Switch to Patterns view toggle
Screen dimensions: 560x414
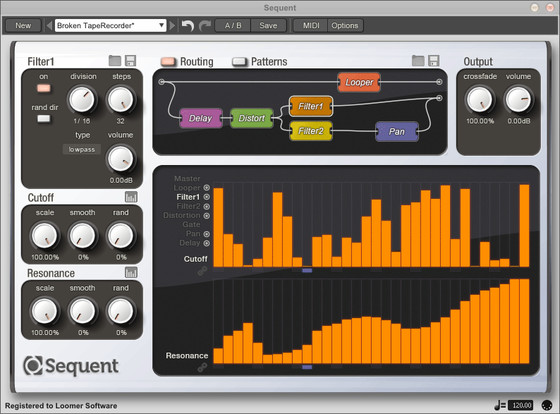point(239,62)
